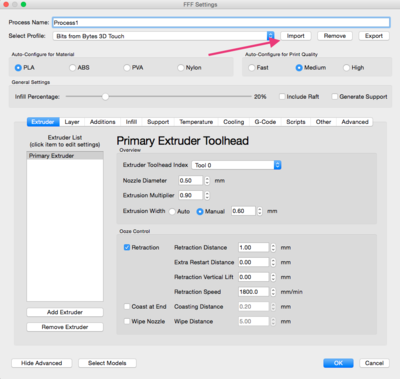Click the Nozzle Diameter value field
This screenshot has height=379, width=400.
190,181
